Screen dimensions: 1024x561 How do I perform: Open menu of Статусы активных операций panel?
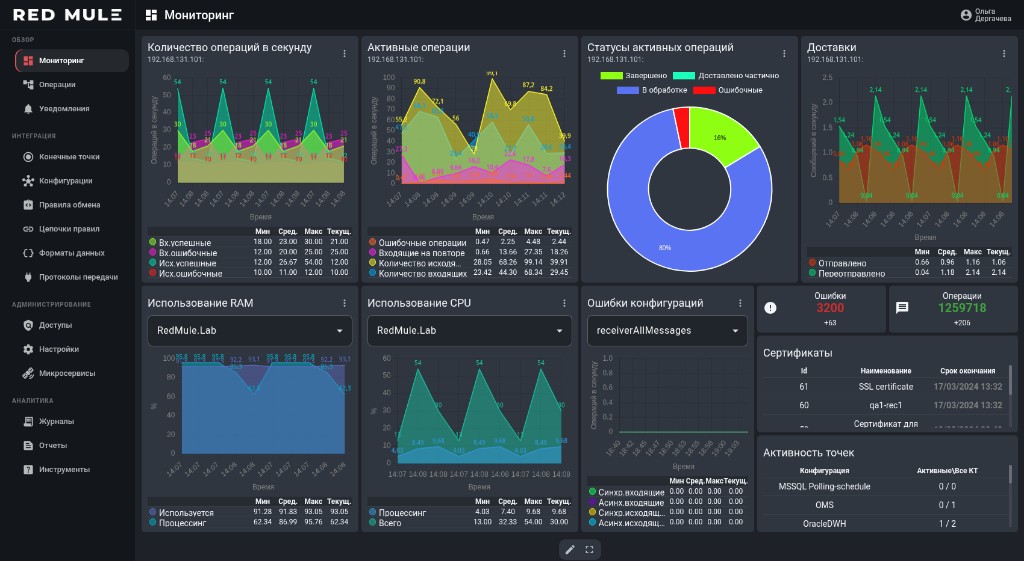tap(784, 54)
